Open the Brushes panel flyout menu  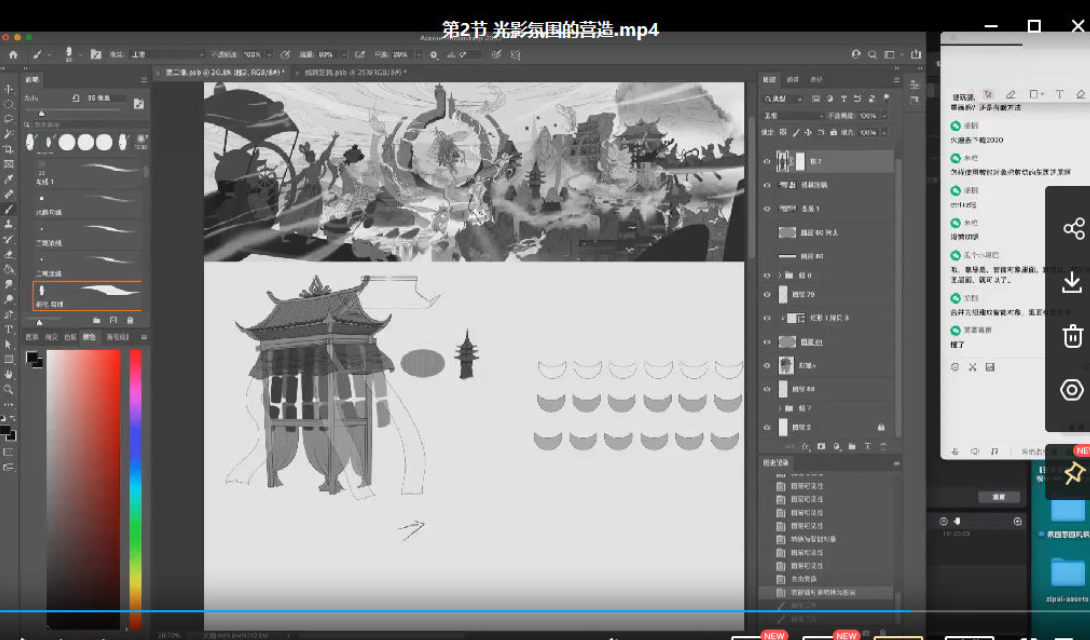pos(144,80)
